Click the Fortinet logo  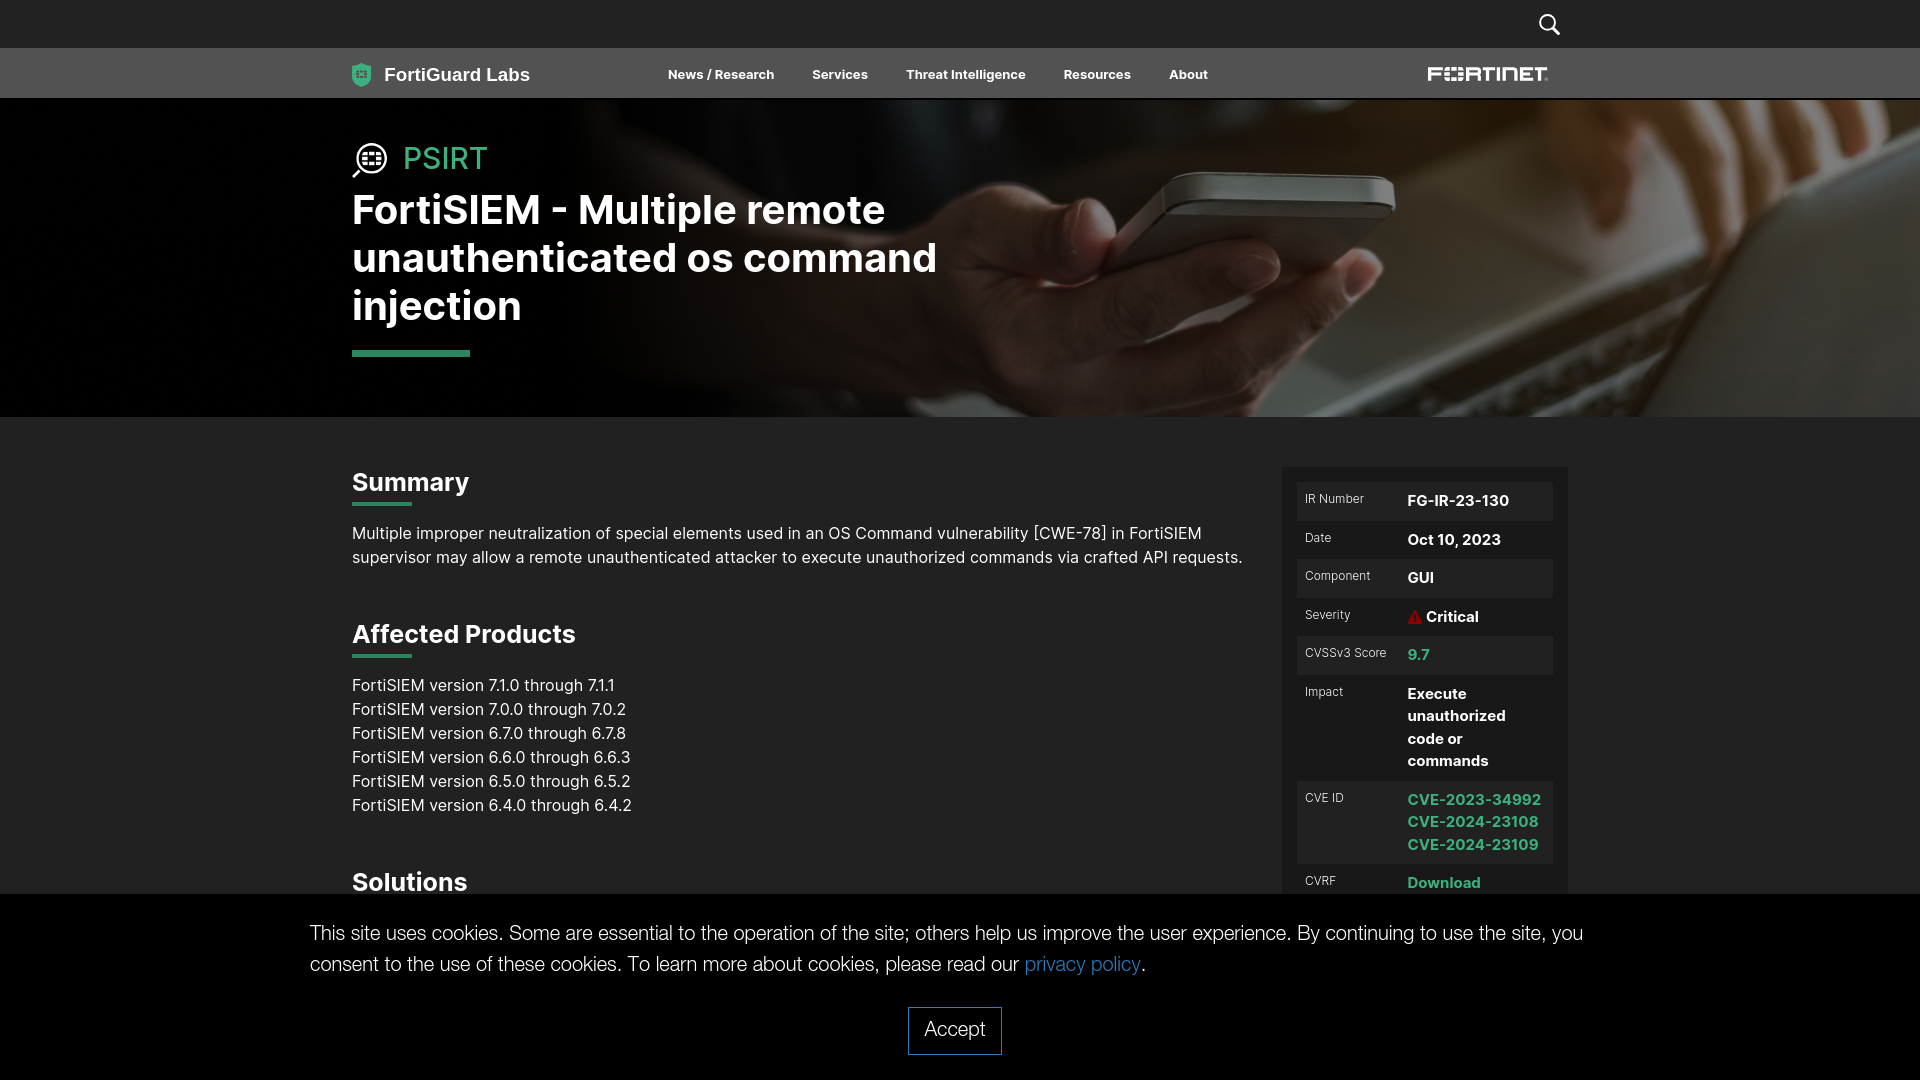click(x=1487, y=74)
